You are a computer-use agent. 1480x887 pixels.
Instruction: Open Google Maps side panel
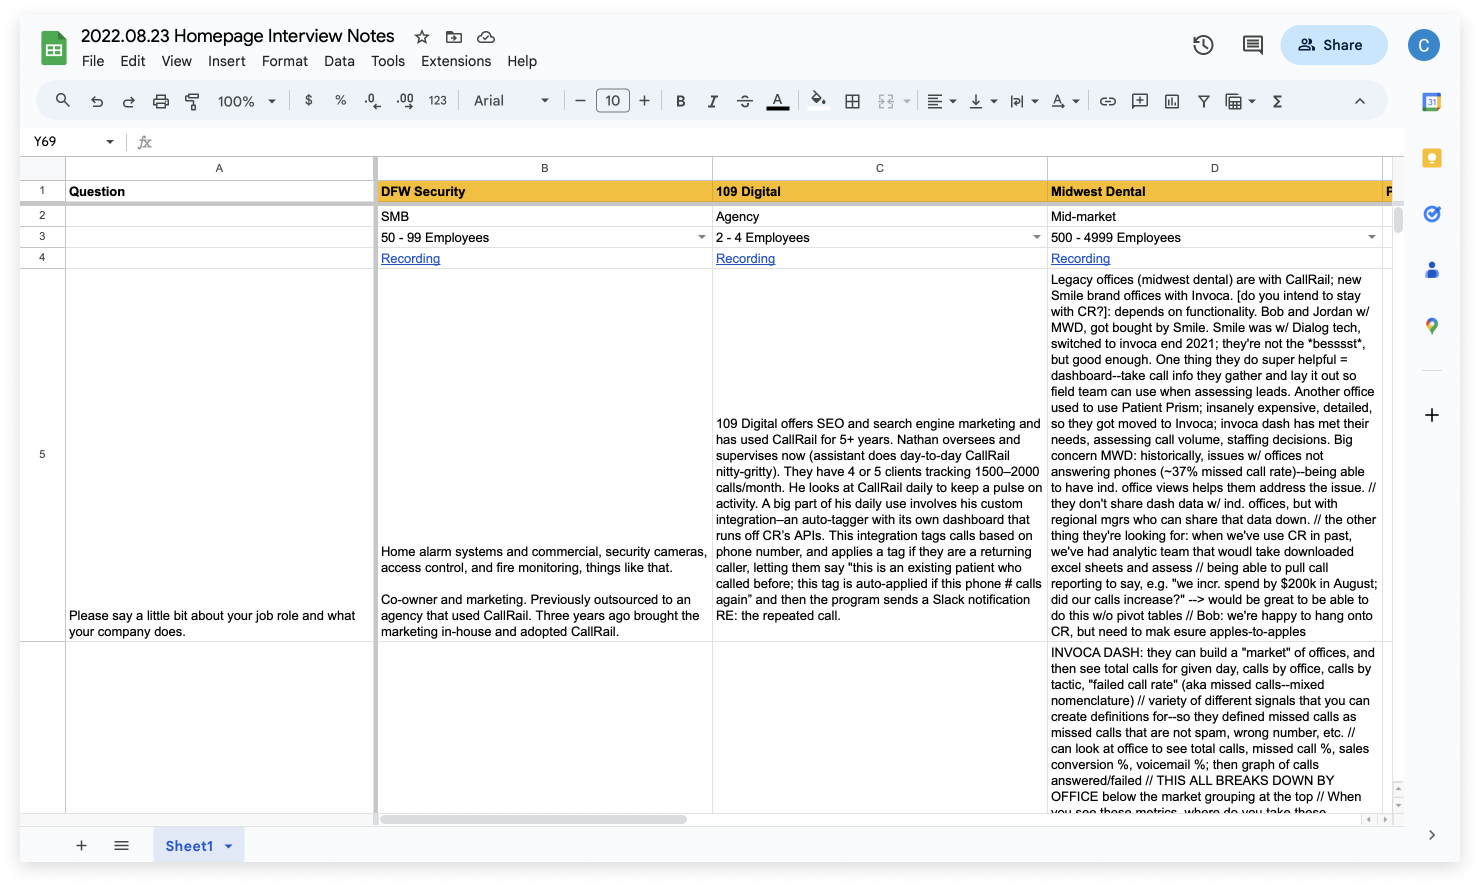1432,326
